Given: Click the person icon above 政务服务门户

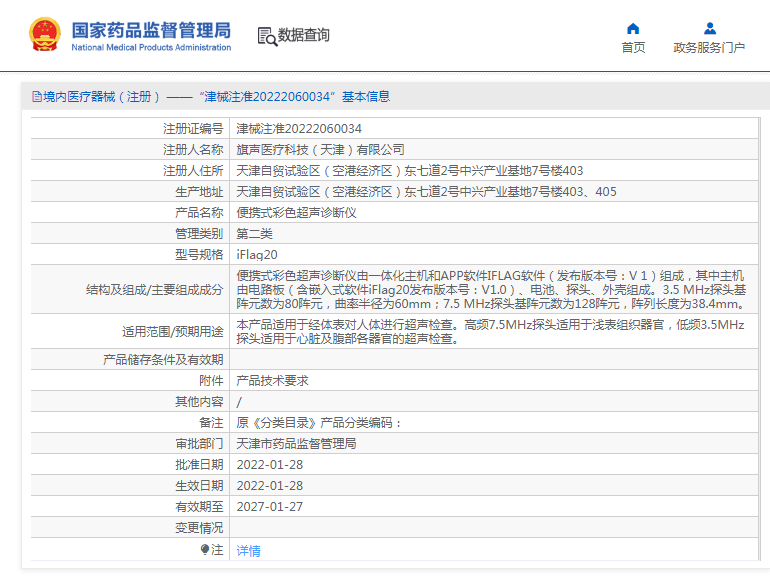Looking at the screenshot, I should [709, 28].
